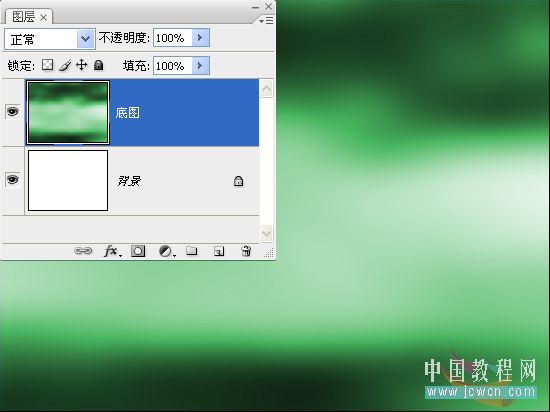Click the link layers icon
Screen dimensions: 550x412
tap(83, 251)
